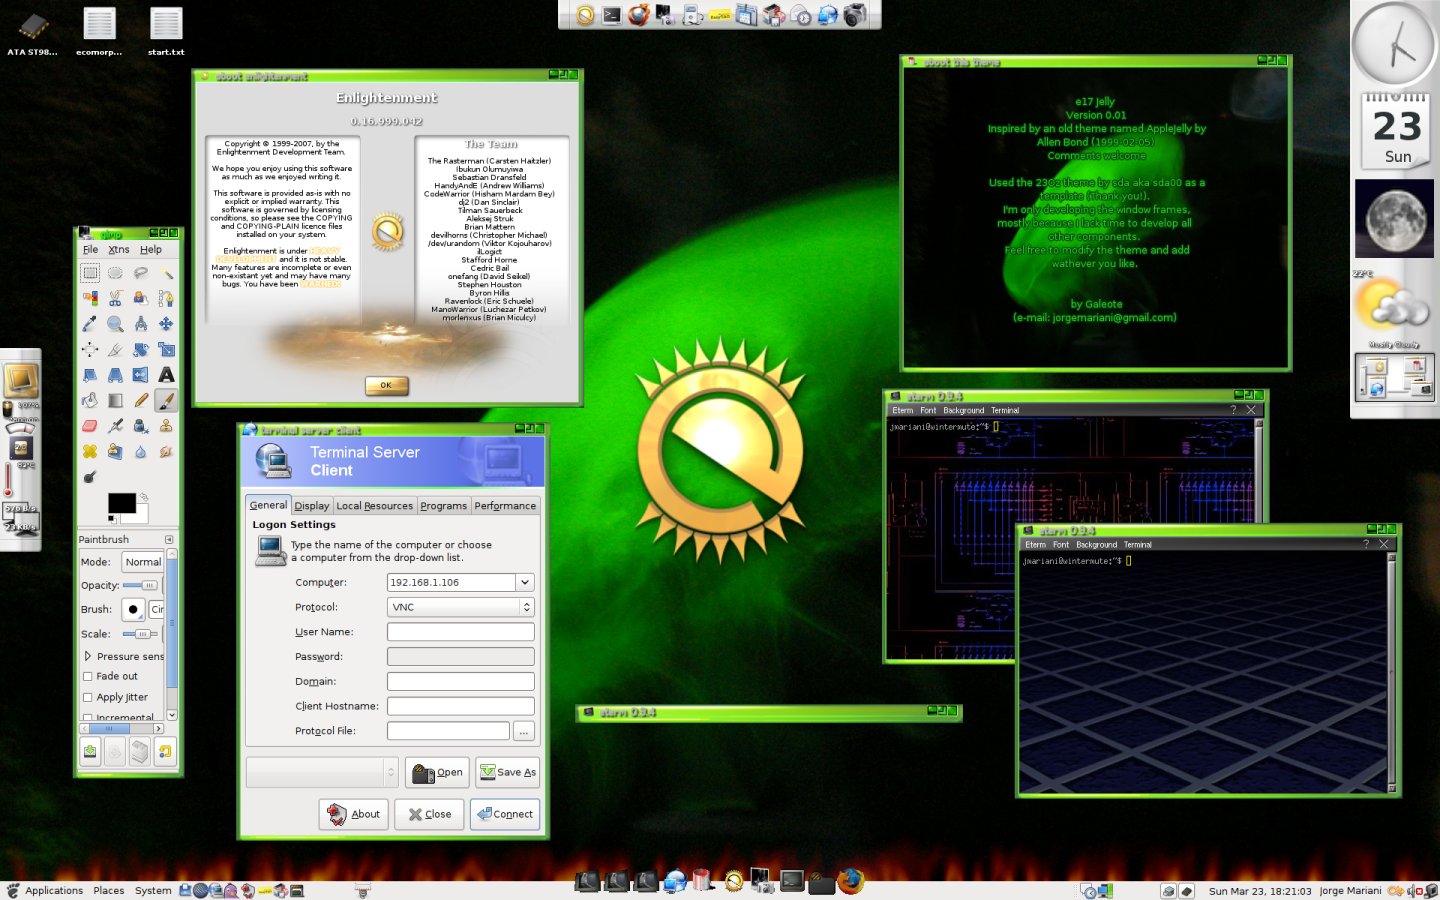Screen dimensions: 1440x900
Task: Open the GIMP Help menu
Action: tap(151, 249)
